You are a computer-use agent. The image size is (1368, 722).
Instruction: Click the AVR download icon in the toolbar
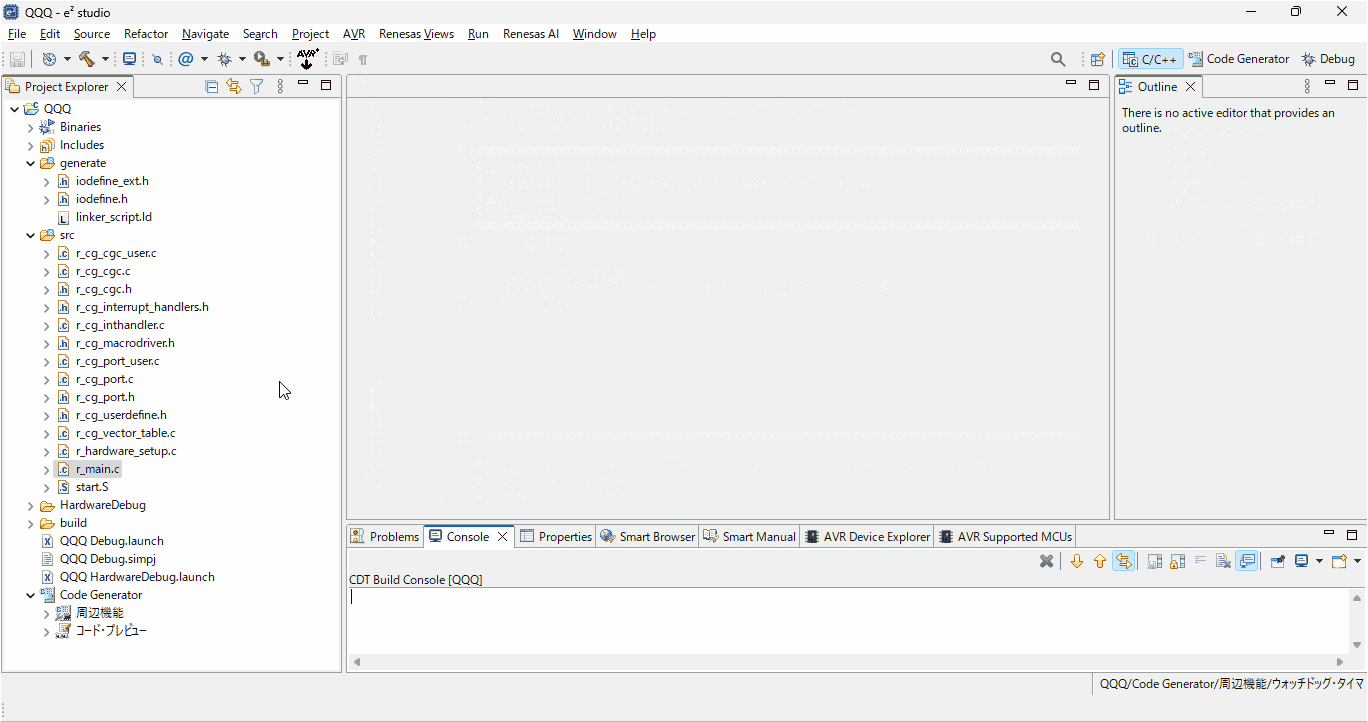coord(307,59)
